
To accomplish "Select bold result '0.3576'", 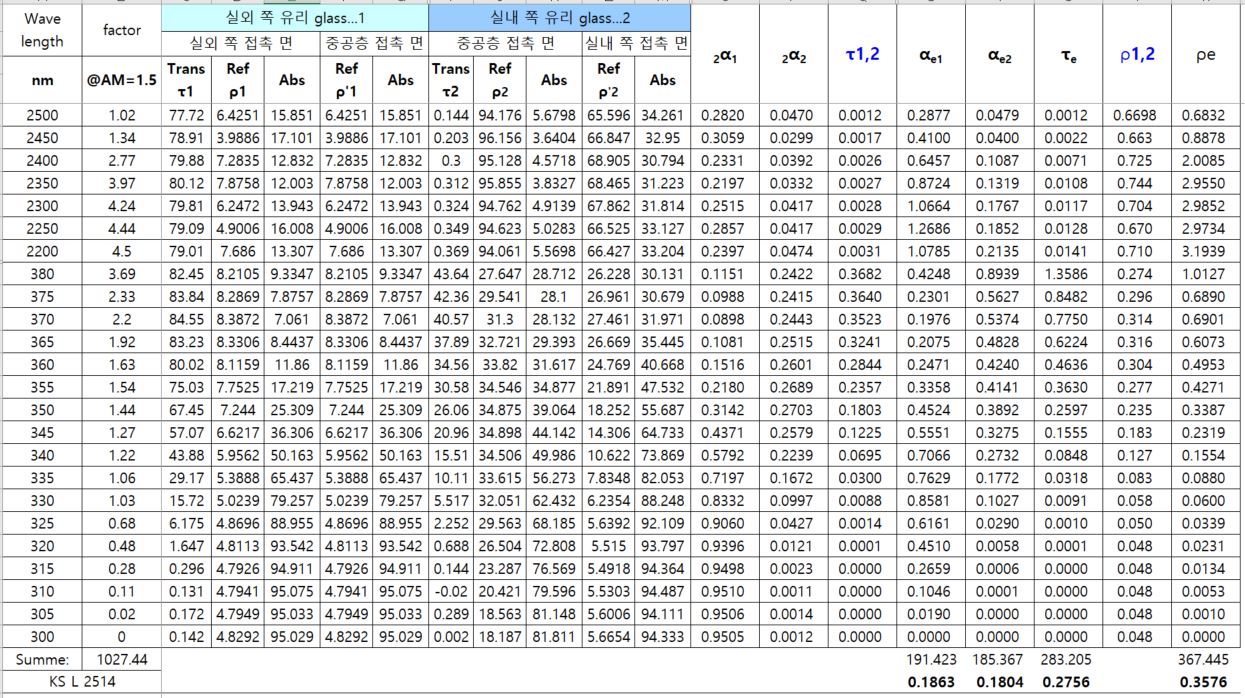I will [1206, 681].
